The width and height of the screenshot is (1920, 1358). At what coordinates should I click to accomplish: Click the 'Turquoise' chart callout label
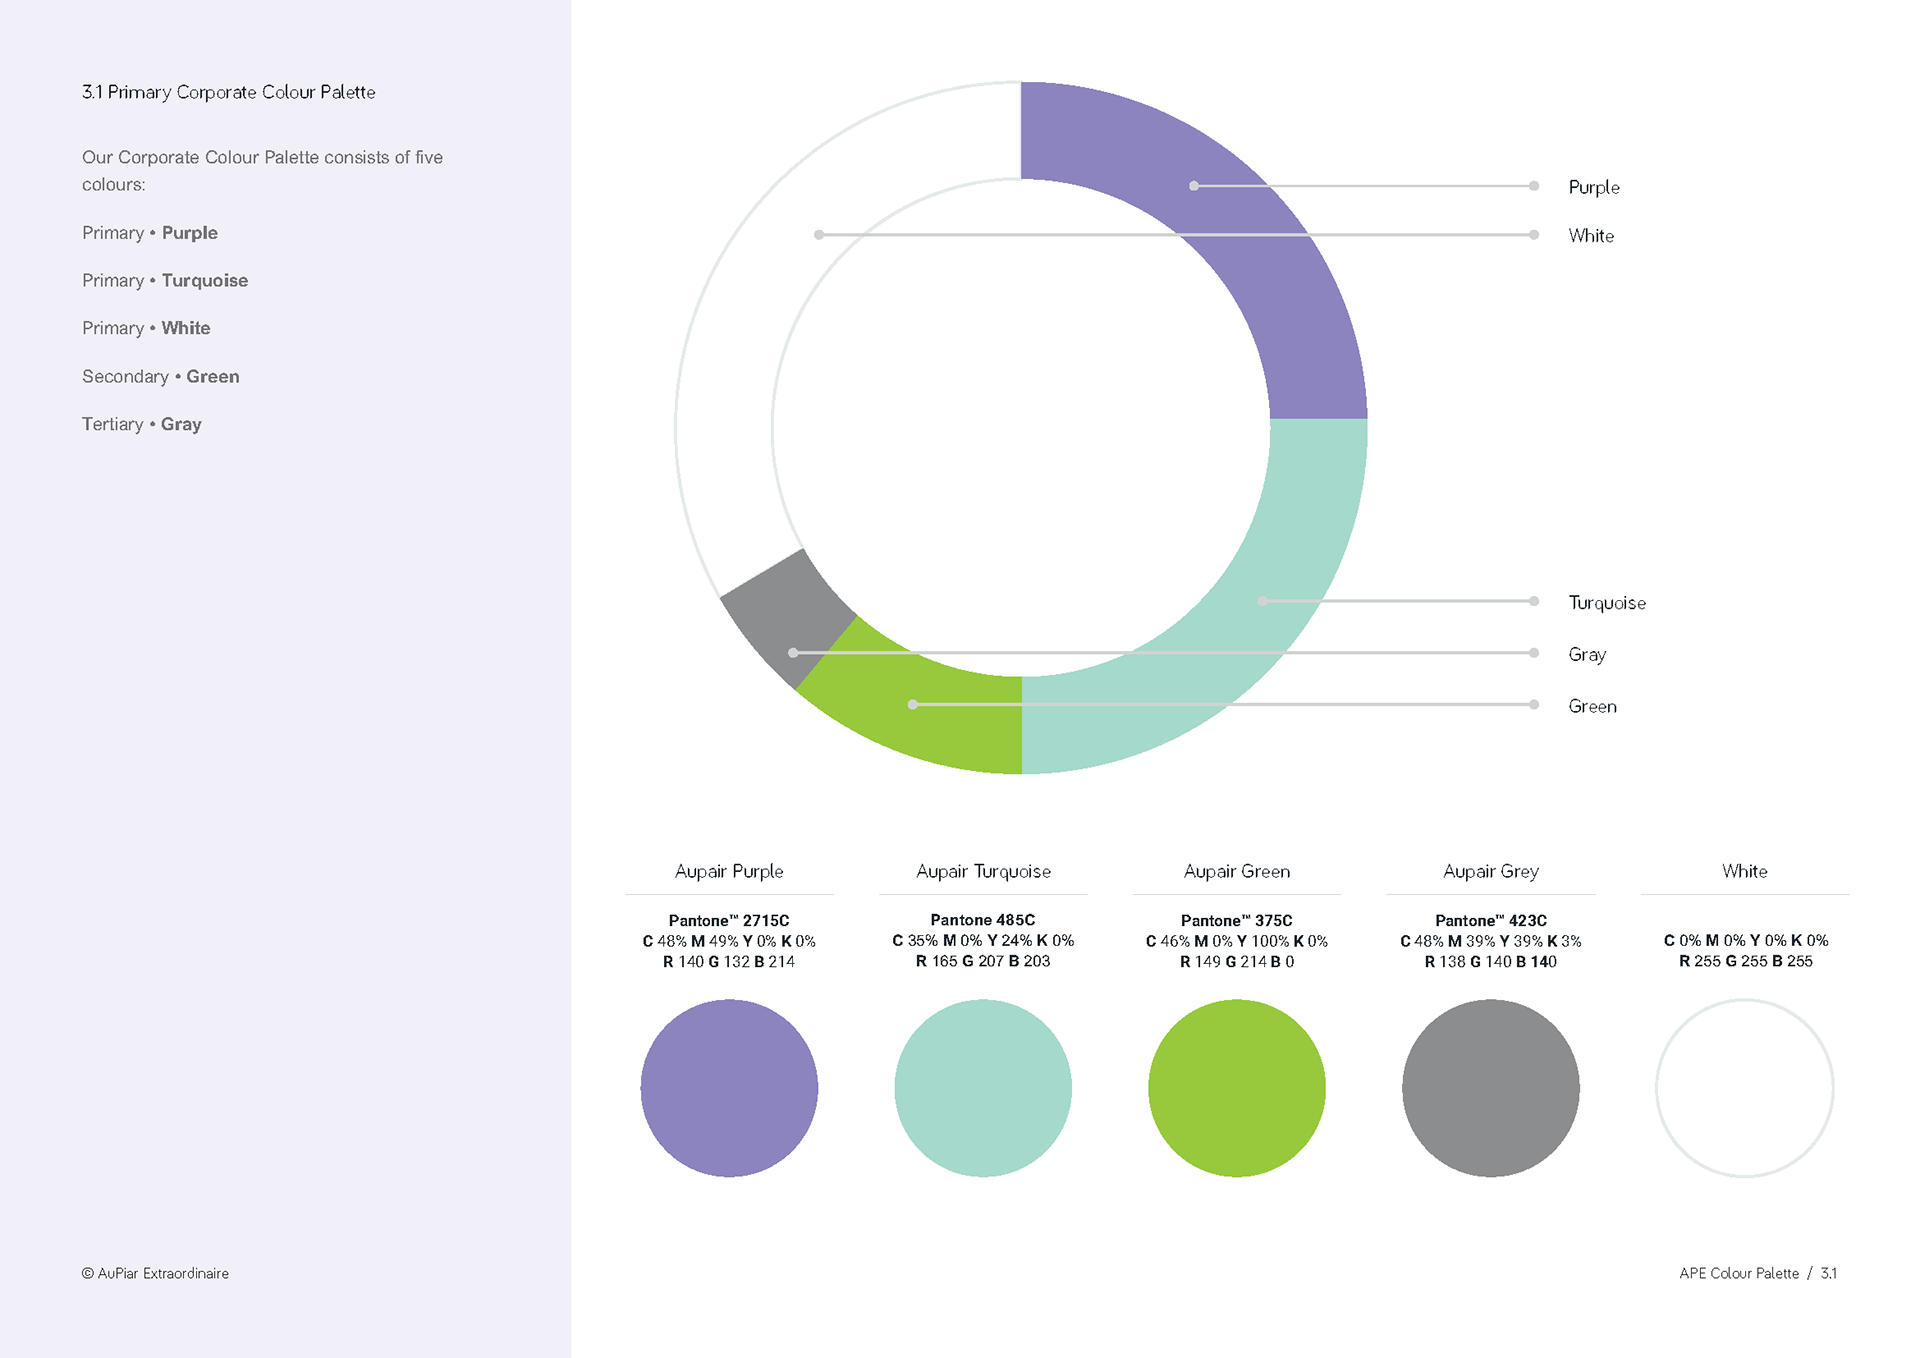pos(1607,603)
